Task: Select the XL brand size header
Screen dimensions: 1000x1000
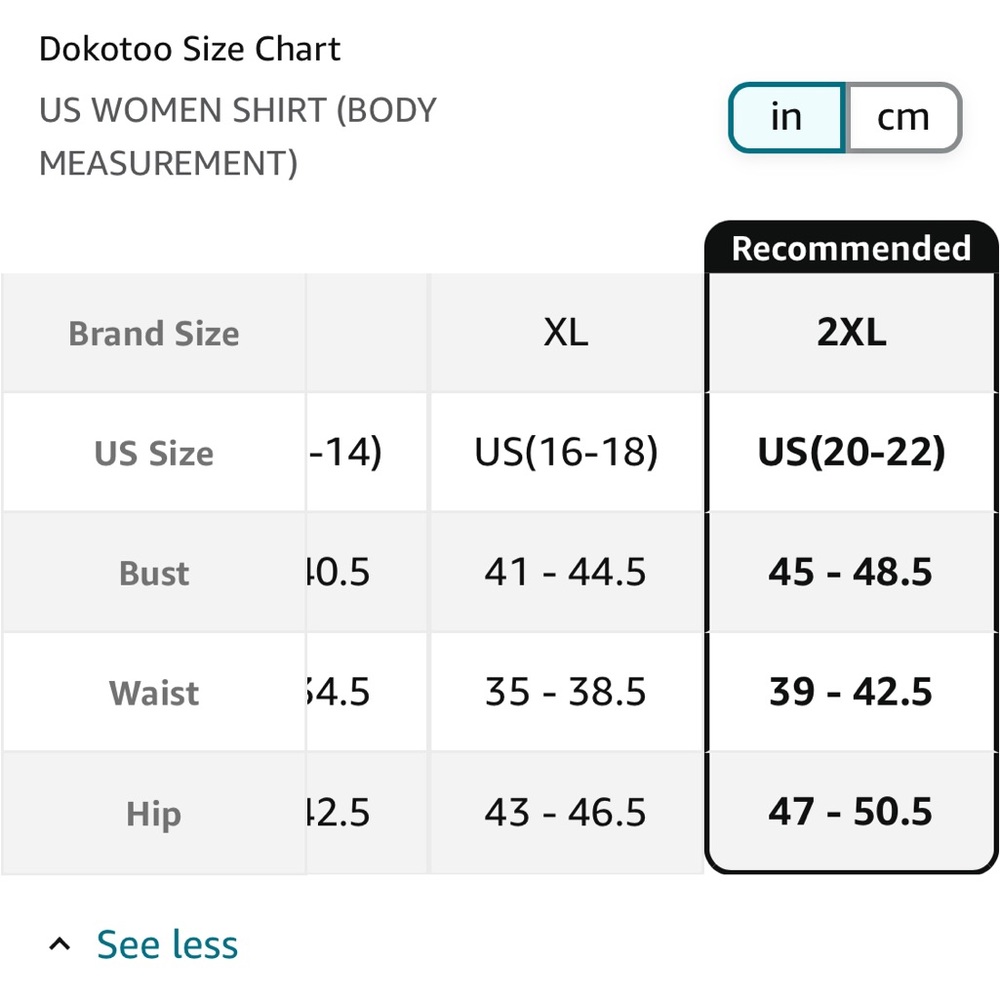Action: point(566,332)
